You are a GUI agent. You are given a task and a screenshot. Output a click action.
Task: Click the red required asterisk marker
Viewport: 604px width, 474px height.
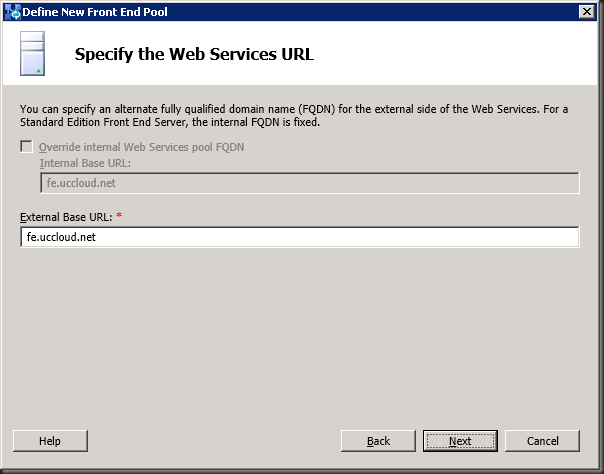(119, 215)
